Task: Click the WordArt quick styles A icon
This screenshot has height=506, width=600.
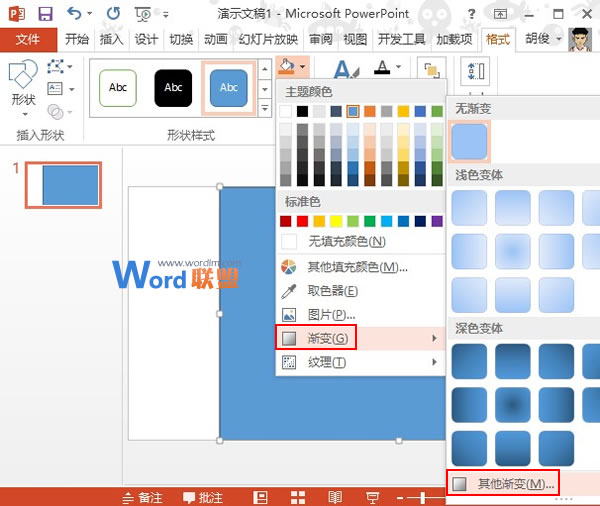Action: tap(346, 69)
